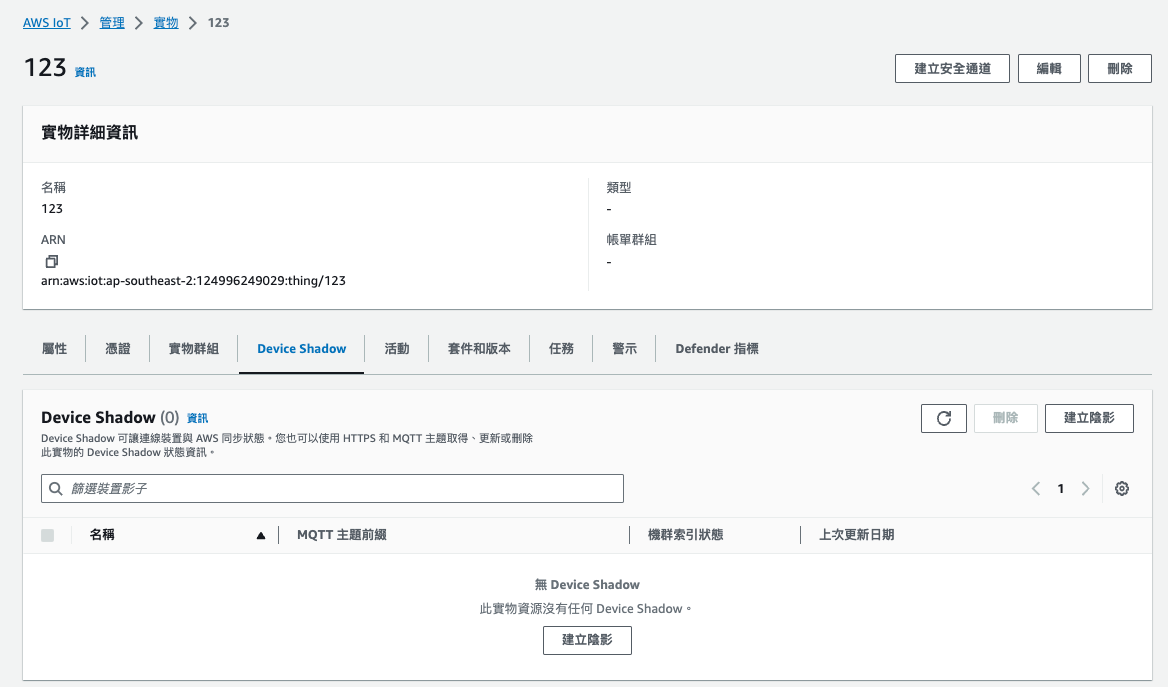Open the Device Shadow table preferences gear

(1121, 488)
